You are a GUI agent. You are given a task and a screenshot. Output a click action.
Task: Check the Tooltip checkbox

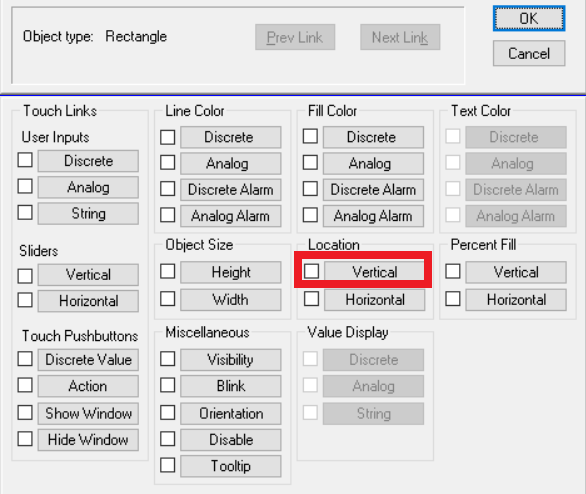tap(167, 465)
